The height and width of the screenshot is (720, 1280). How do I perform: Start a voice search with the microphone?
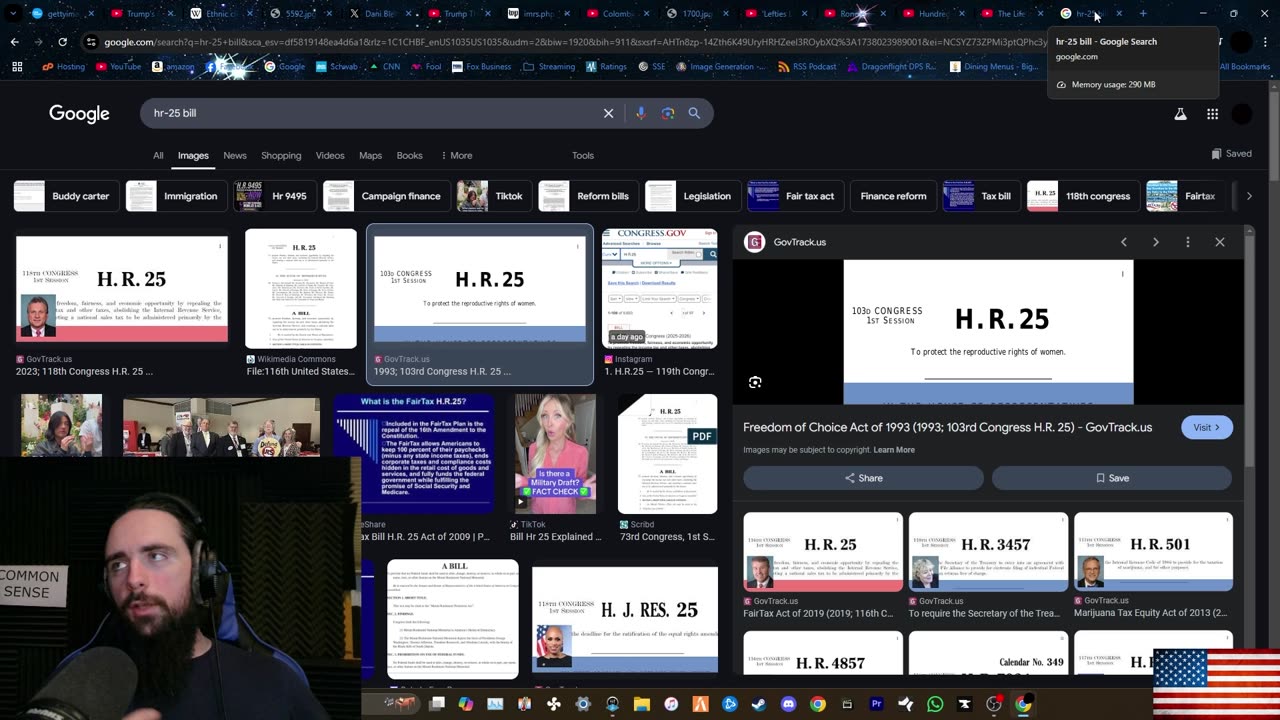pos(641,113)
